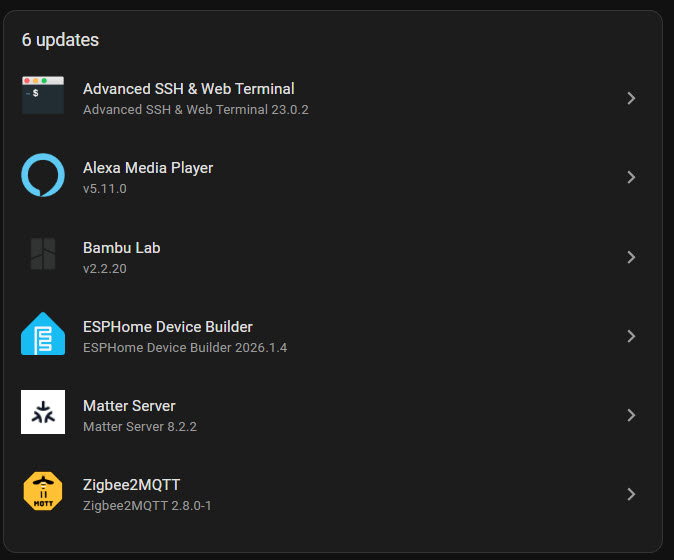Open chevron for Alexa Media Player update
Image resolution: width=674 pixels, height=560 pixels.
631,177
